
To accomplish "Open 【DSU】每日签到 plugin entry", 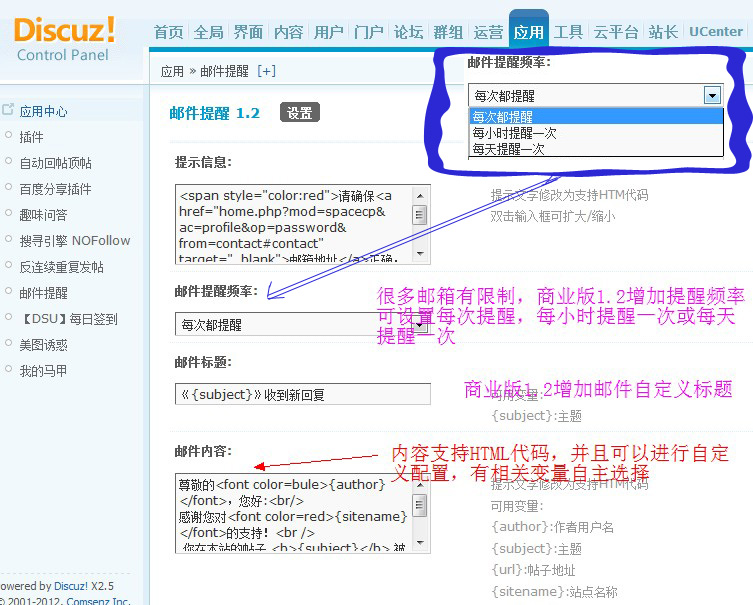I will click(68, 319).
